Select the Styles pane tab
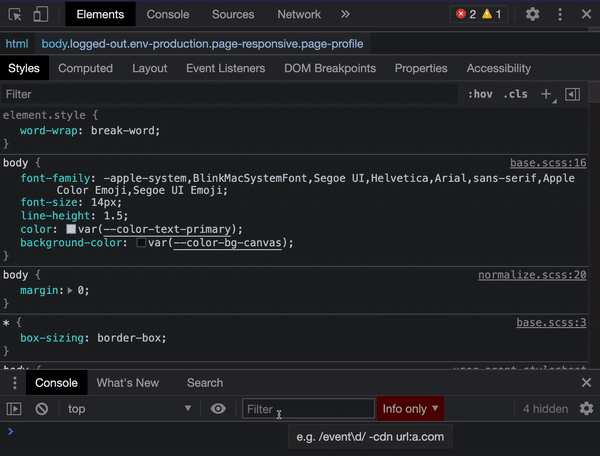 24,68
